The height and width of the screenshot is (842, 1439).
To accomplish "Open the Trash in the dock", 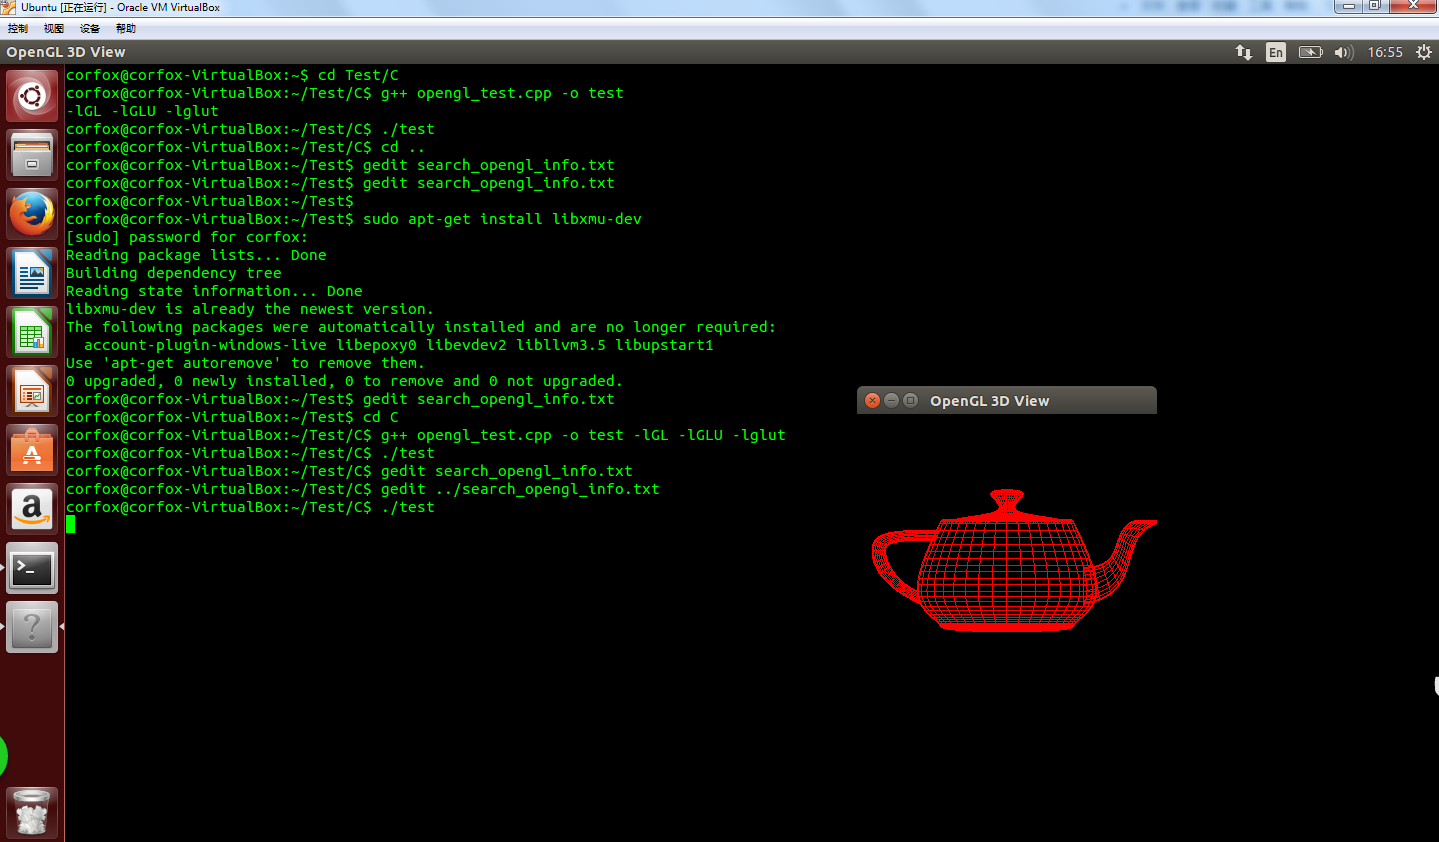I will pos(32,812).
